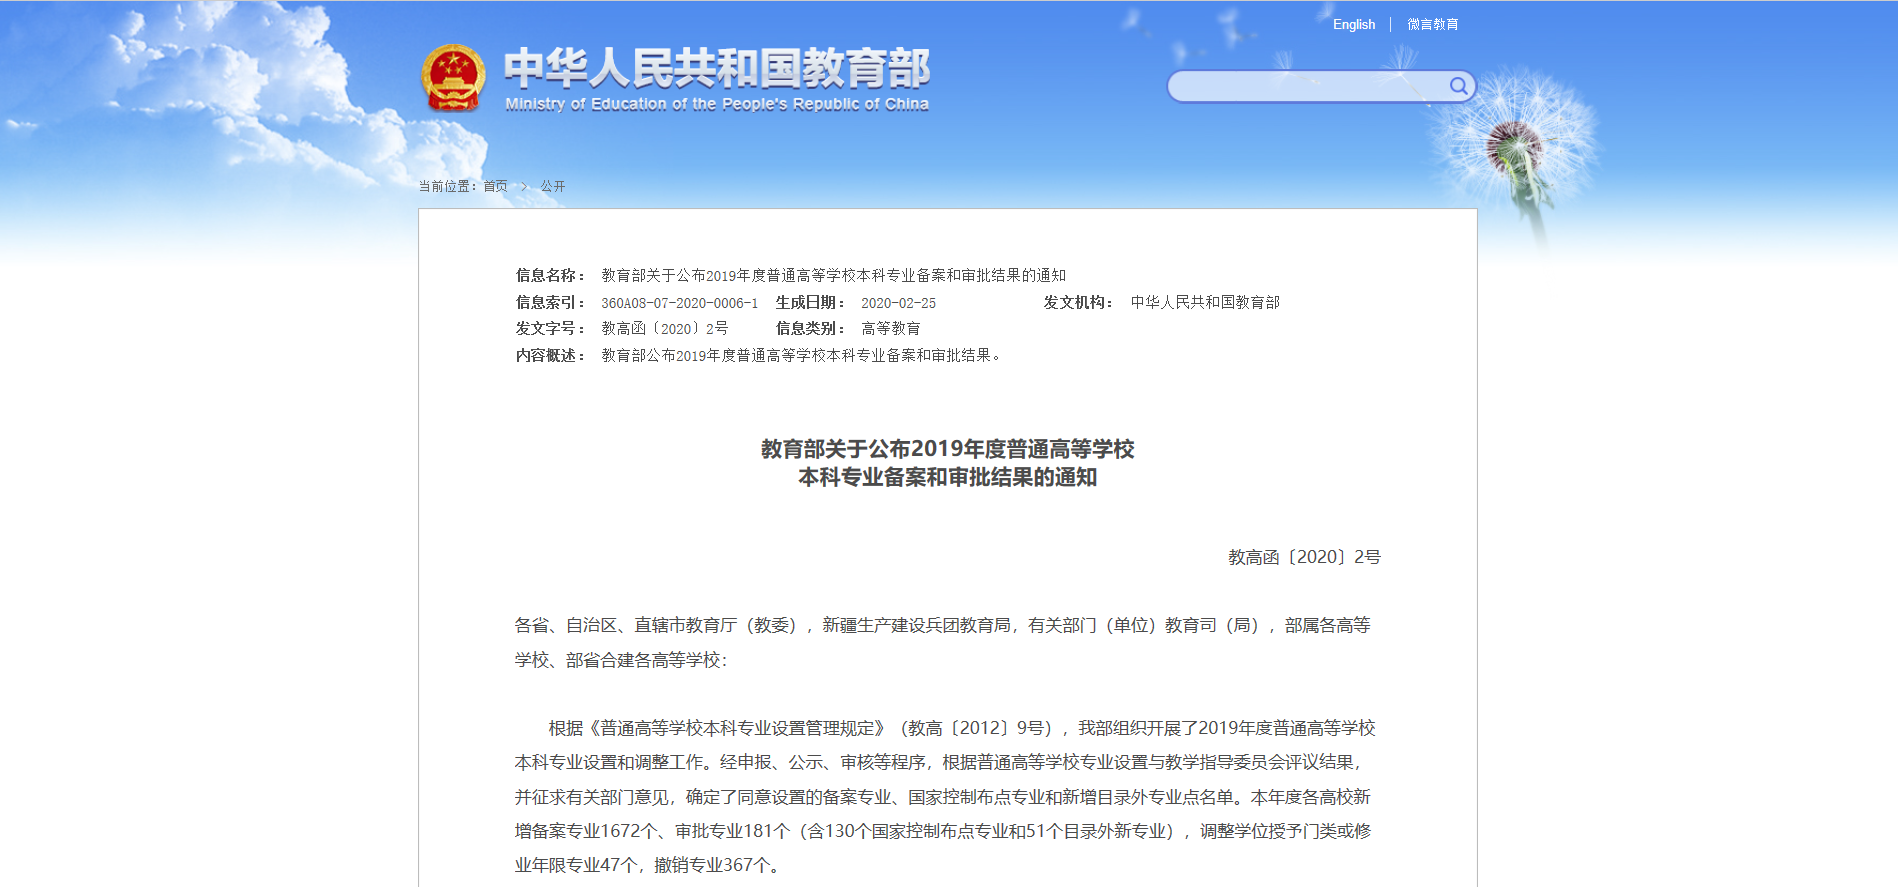This screenshot has height=887, width=1898.
Task: Click category value 高等教育
Action: click(891, 328)
